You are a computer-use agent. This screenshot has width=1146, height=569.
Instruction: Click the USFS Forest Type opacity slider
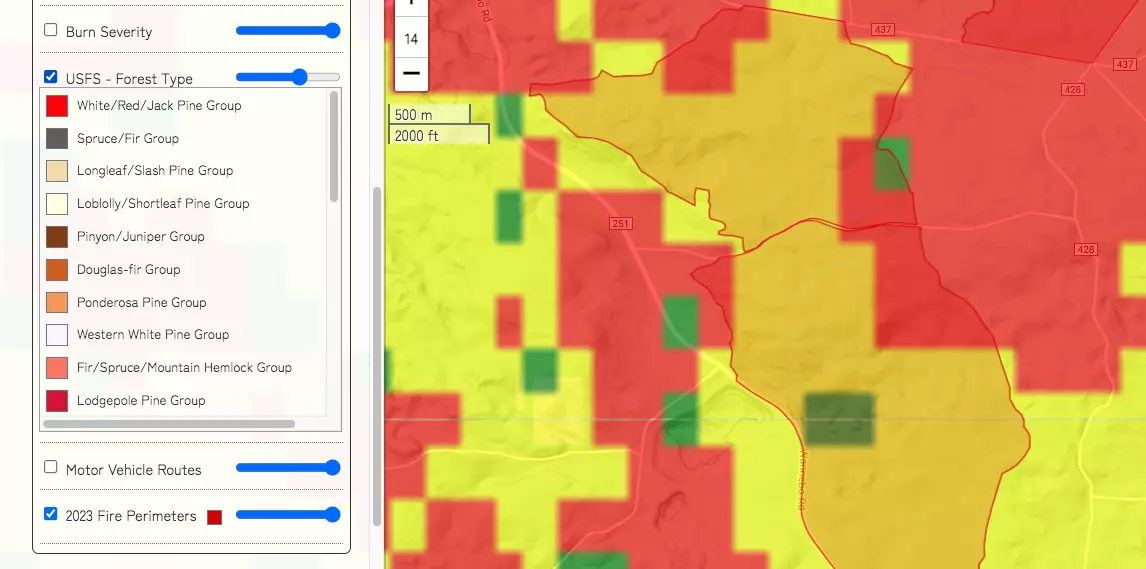pos(288,77)
